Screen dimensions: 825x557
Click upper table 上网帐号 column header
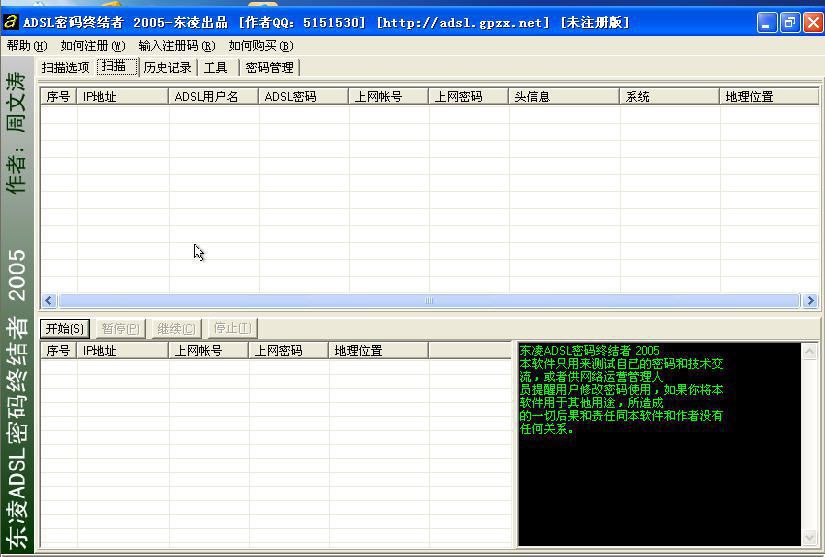389,97
